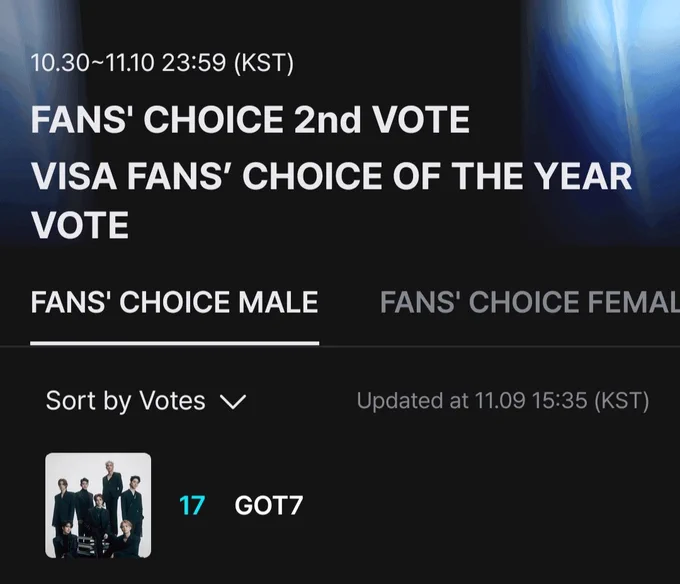Click the chevron beside Sort by Votes
The image size is (680, 584).
pyautogui.click(x=232, y=402)
